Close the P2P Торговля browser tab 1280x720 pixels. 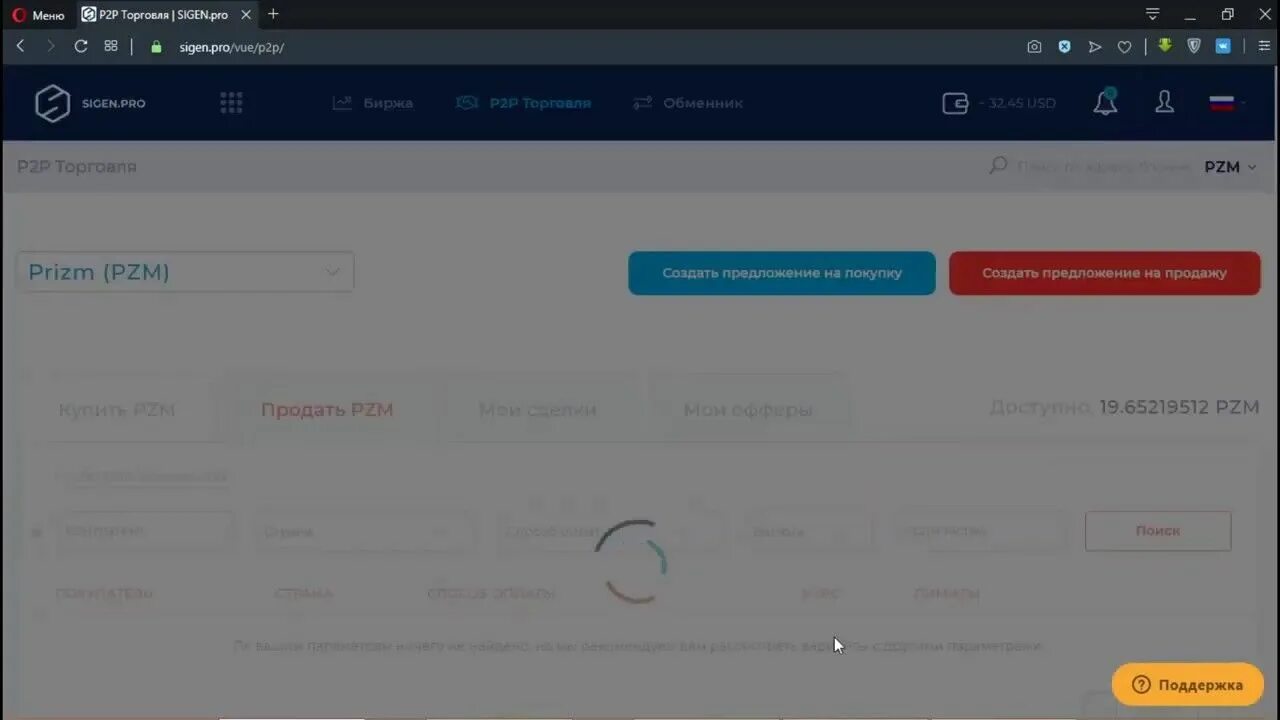246,15
